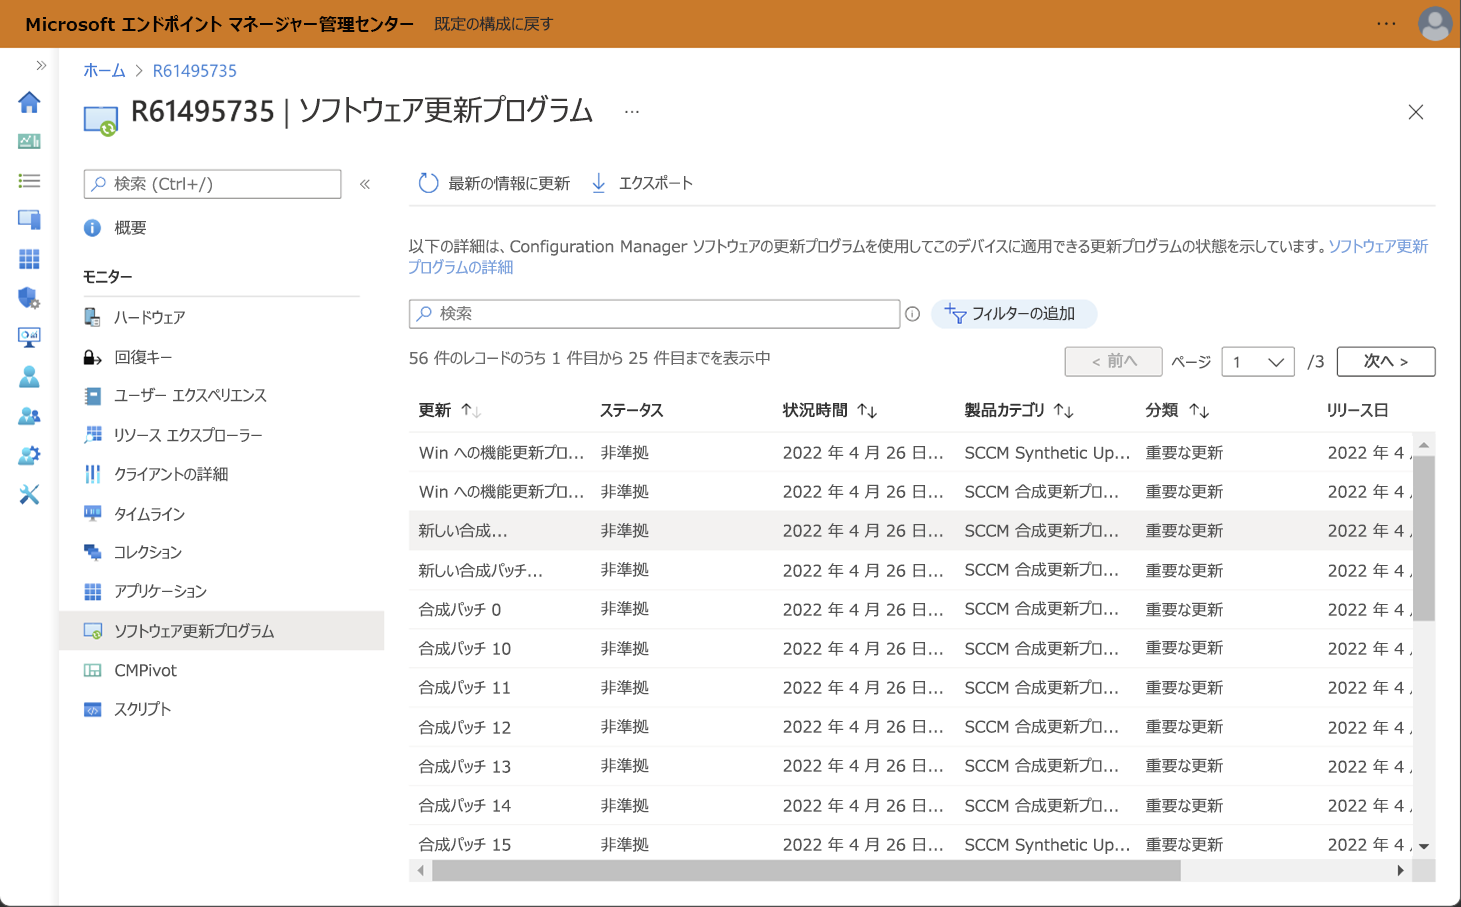Click the horizontal scrollbar of table
The image size is (1461, 907).
(x=806, y=871)
